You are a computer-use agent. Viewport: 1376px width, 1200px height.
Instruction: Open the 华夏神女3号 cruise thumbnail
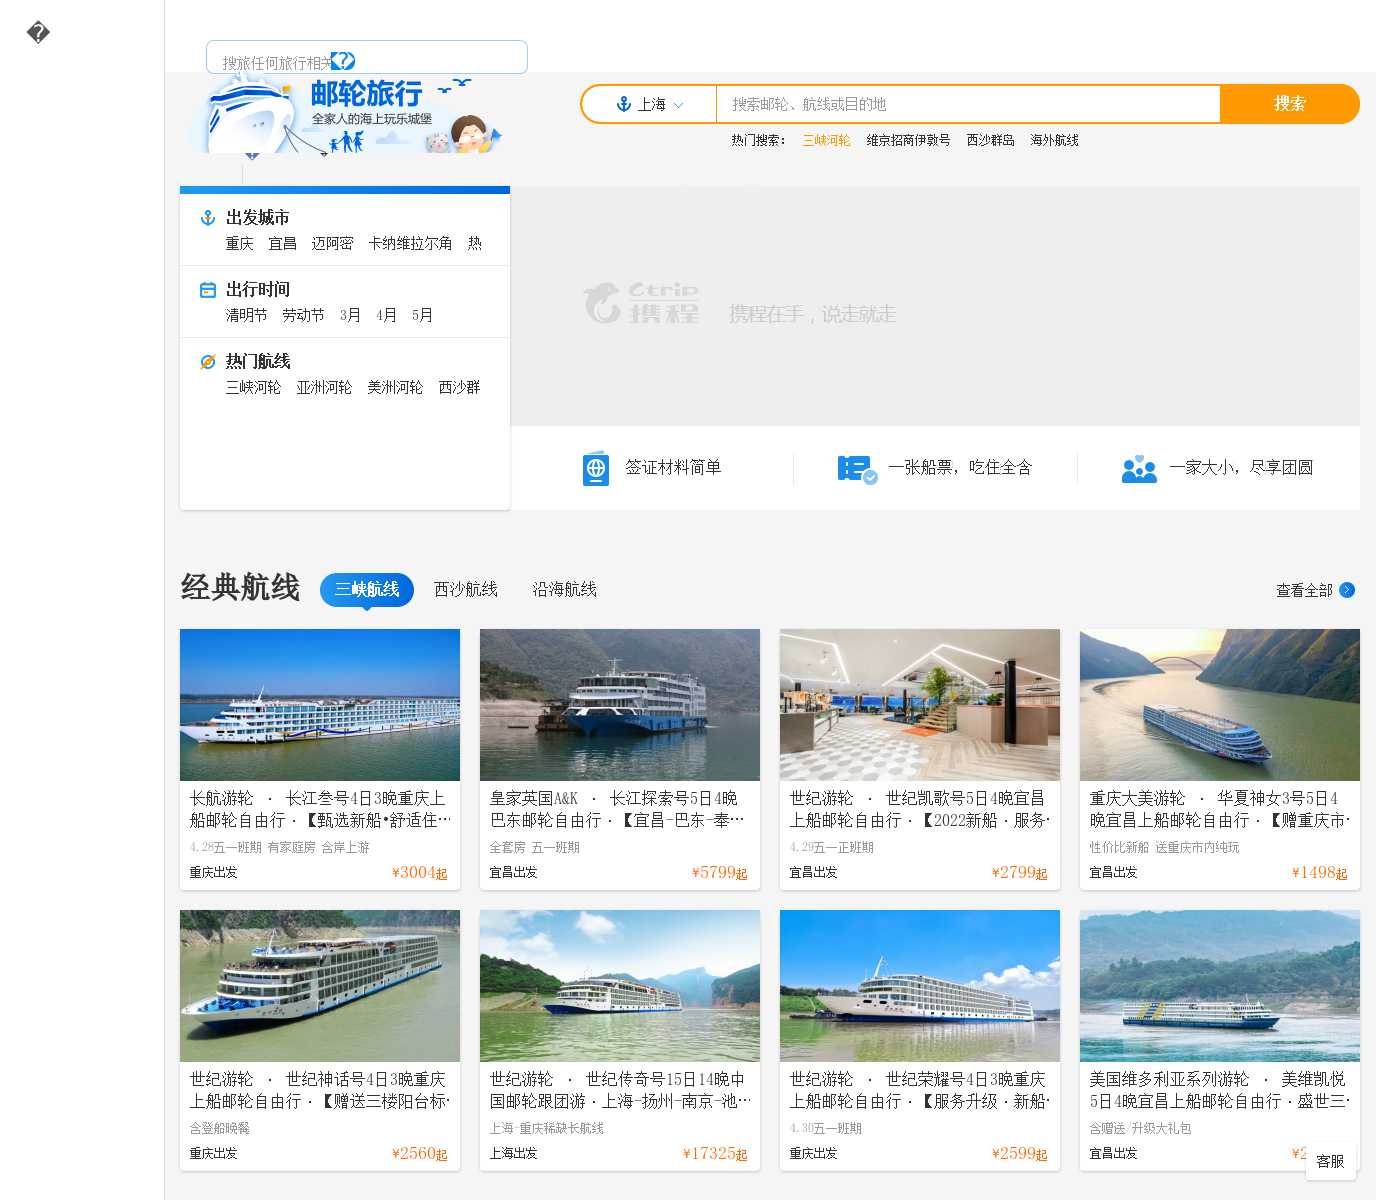[x=1219, y=704]
